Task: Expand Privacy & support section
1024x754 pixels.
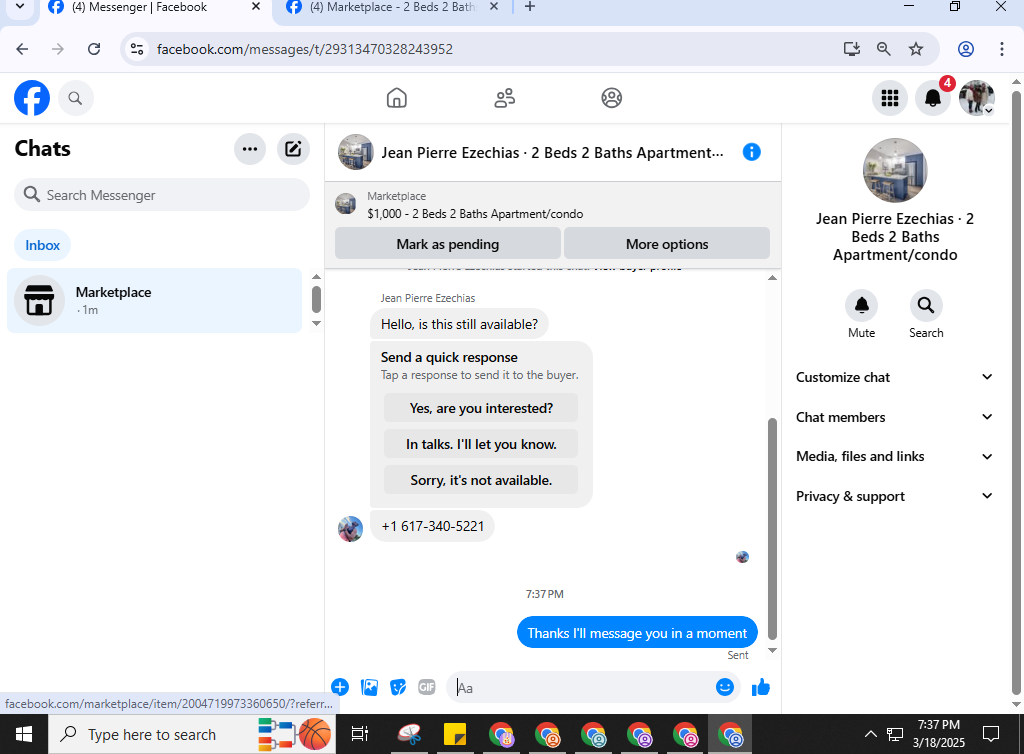Action: [894, 496]
